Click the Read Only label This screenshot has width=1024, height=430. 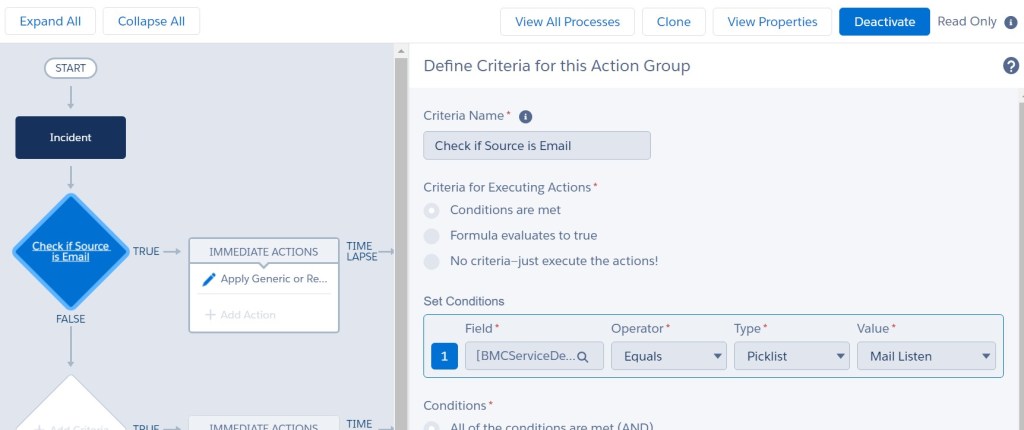click(967, 22)
